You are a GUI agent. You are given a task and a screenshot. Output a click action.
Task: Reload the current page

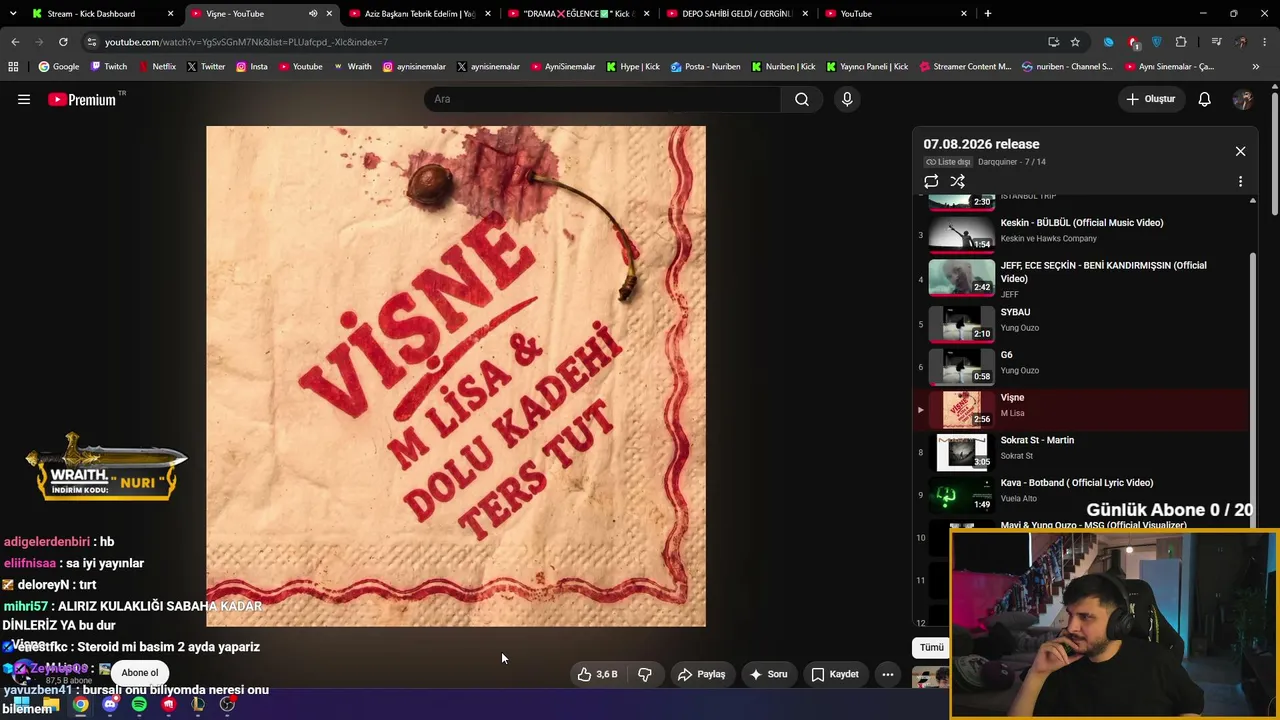pos(63,42)
